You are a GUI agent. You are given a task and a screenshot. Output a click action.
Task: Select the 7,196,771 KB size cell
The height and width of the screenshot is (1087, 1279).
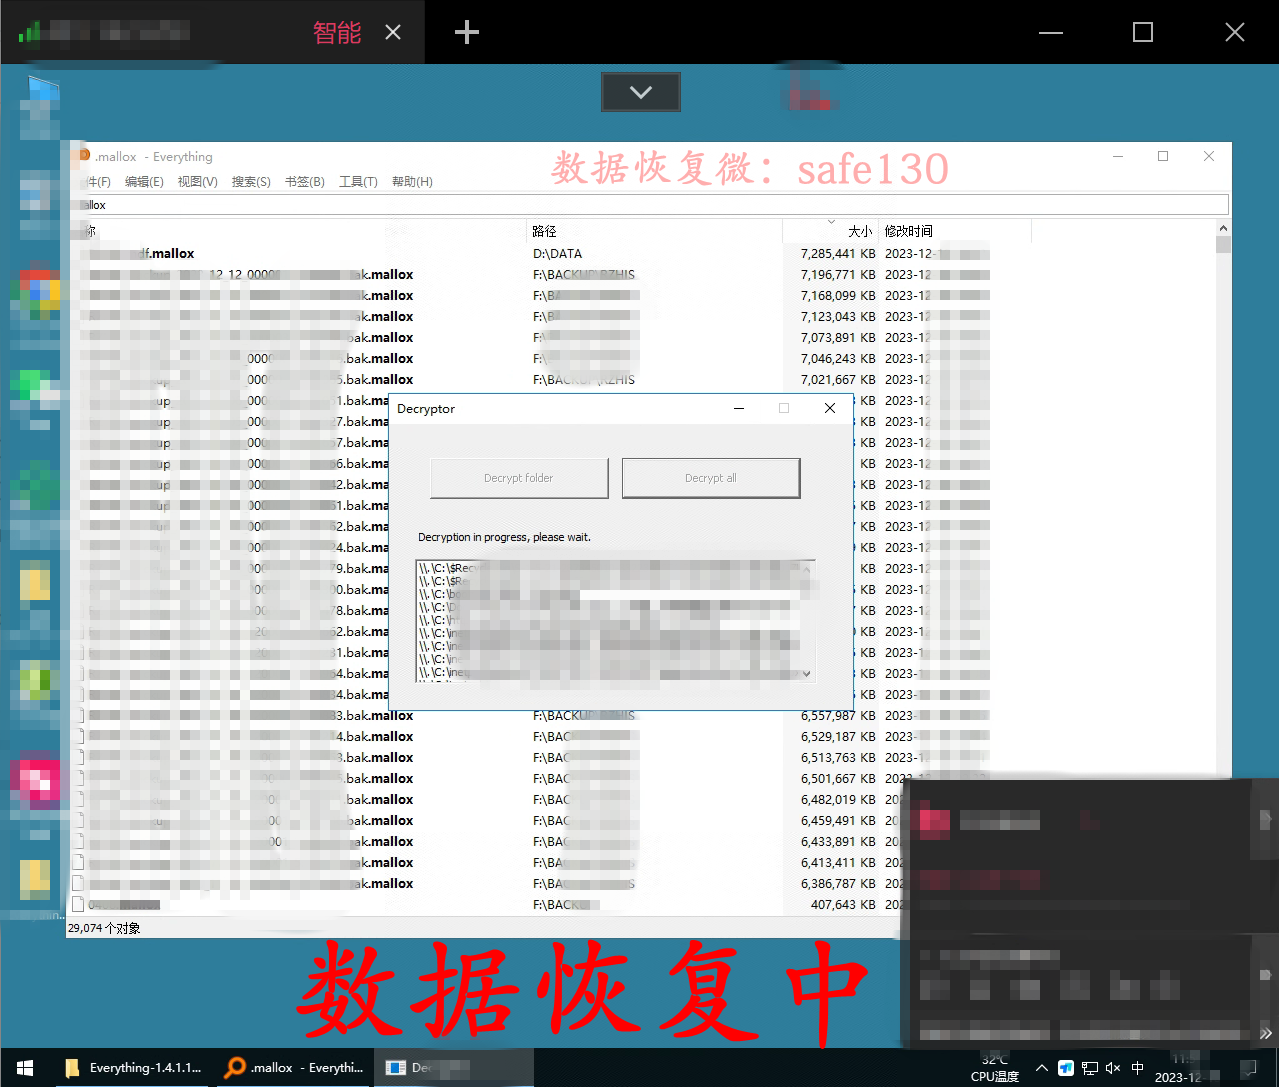pos(838,275)
